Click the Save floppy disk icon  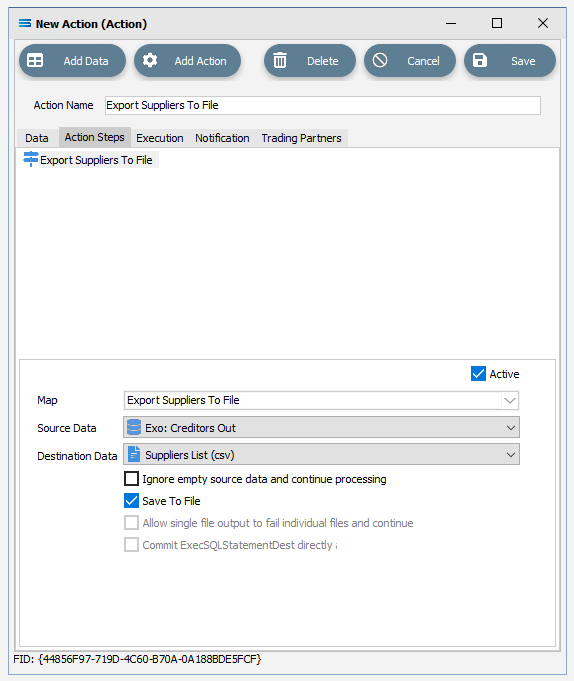coord(479,60)
